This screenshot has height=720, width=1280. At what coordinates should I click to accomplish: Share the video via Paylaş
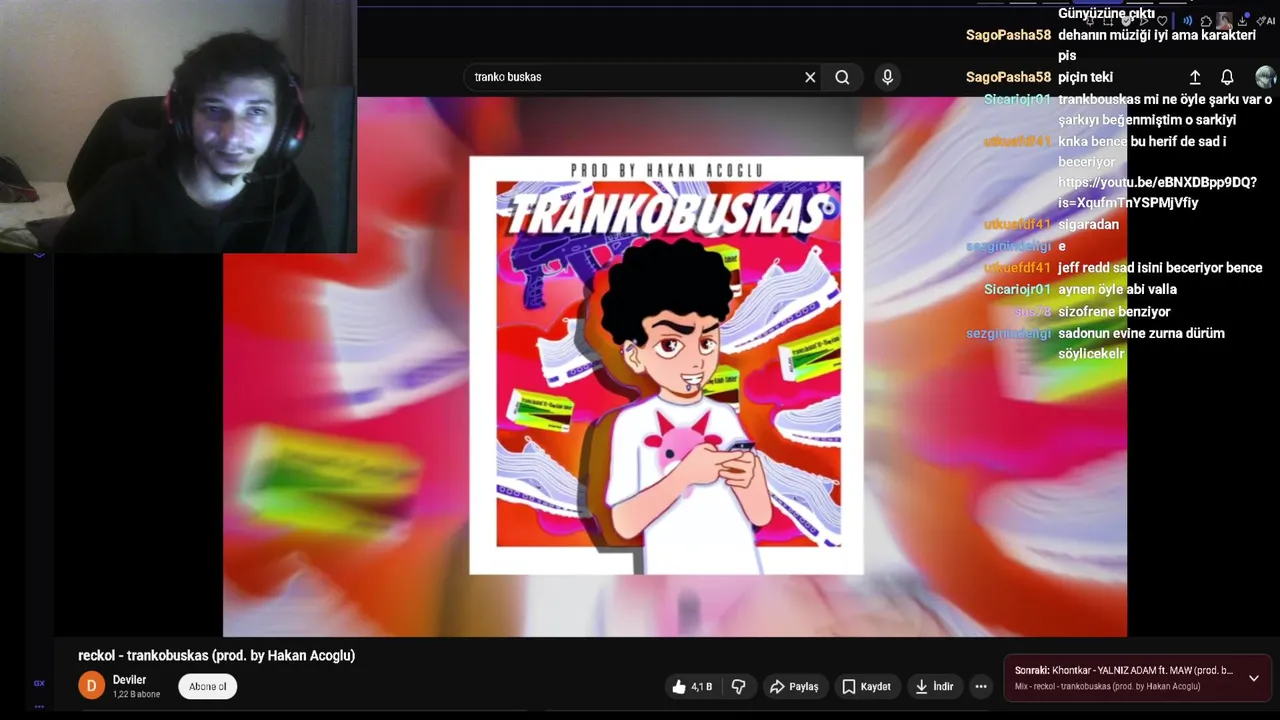(794, 686)
